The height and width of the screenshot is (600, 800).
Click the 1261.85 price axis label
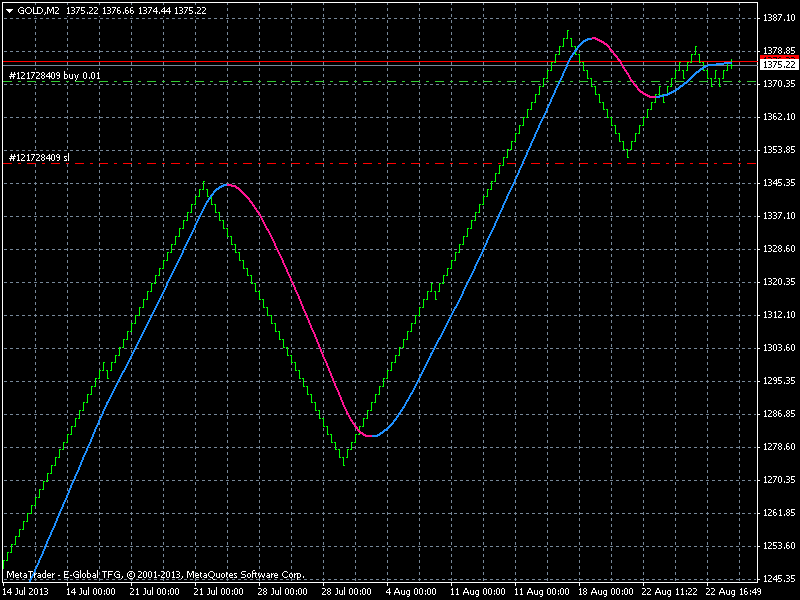click(779, 513)
